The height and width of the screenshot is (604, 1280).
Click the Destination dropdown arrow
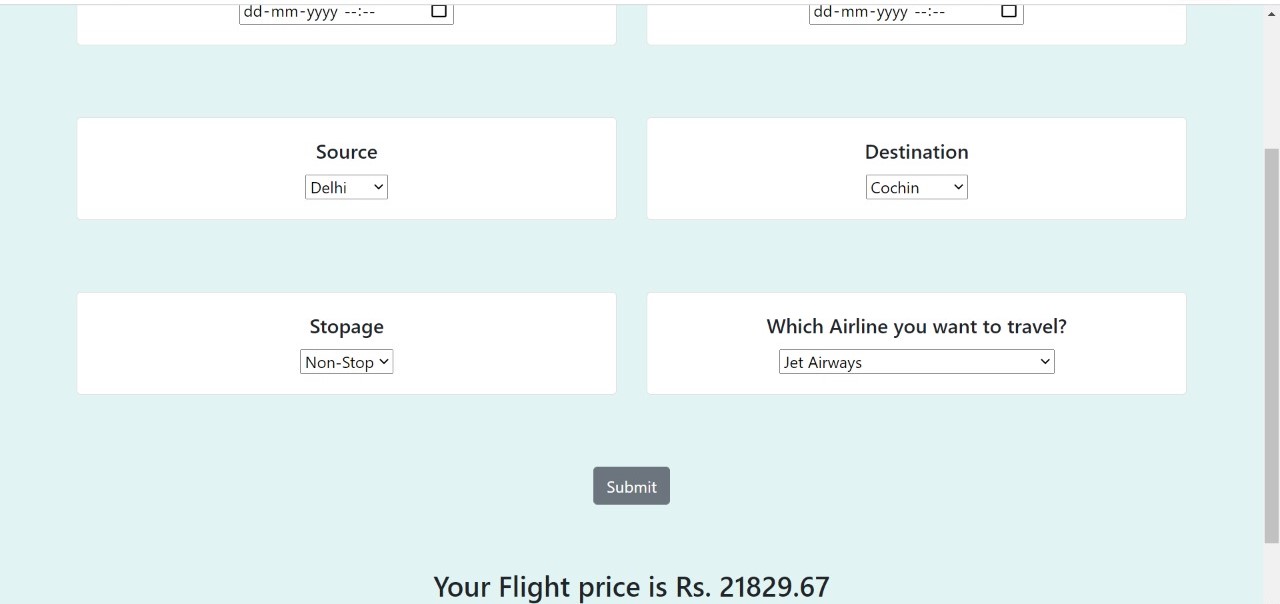(x=957, y=187)
